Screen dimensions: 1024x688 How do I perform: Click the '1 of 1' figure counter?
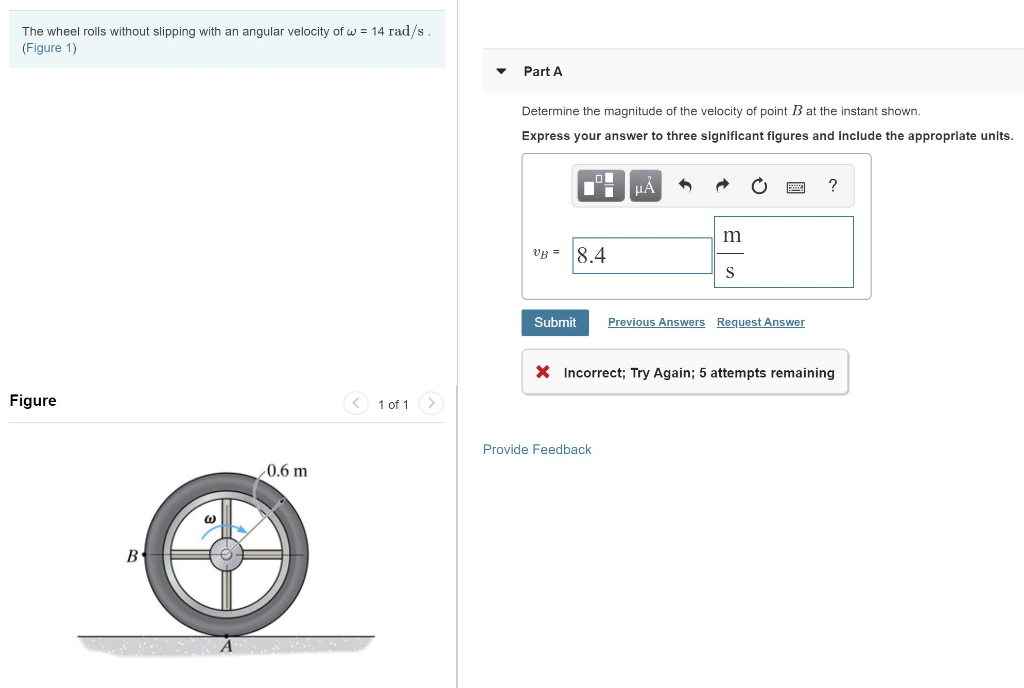[393, 405]
